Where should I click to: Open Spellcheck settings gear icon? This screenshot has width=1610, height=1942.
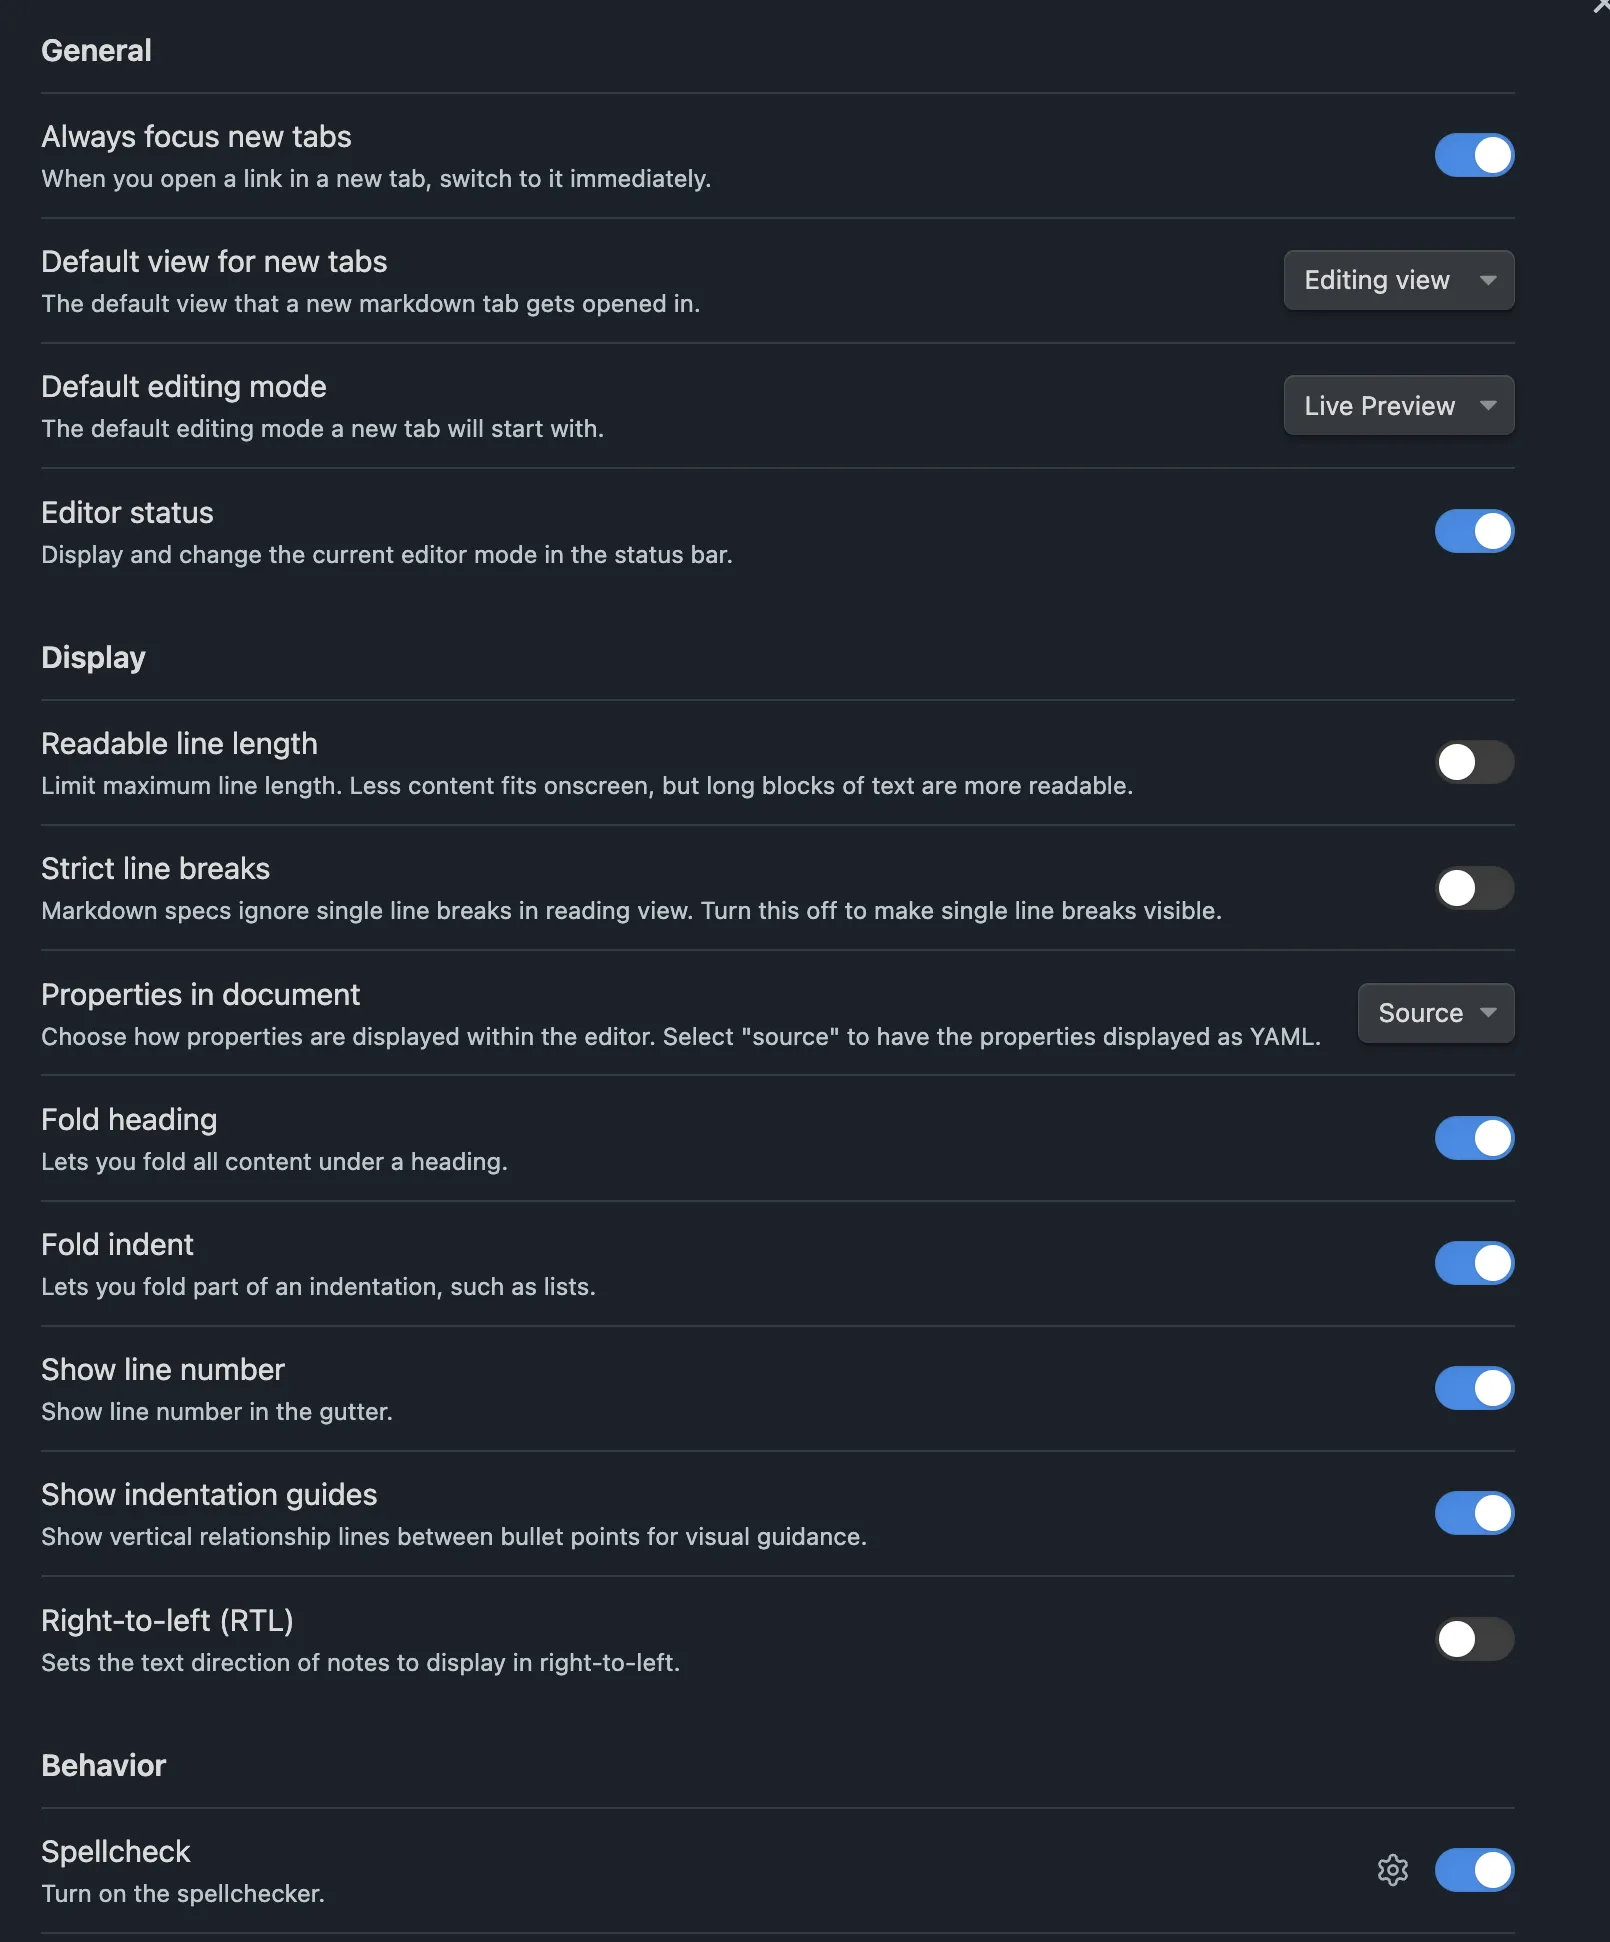pyautogui.click(x=1392, y=1870)
